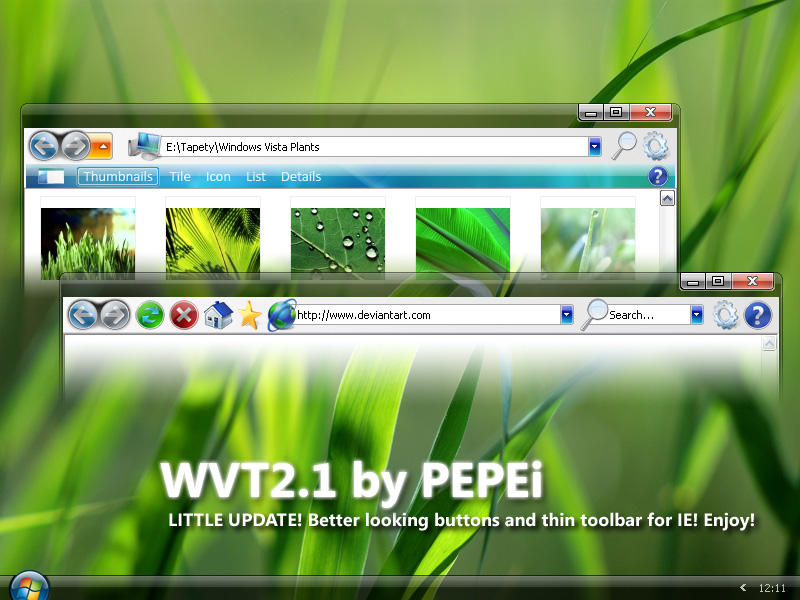Select the grass at sunset thumbnail
This screenshot has height=600, width=800.
click(x=88, y=243)
